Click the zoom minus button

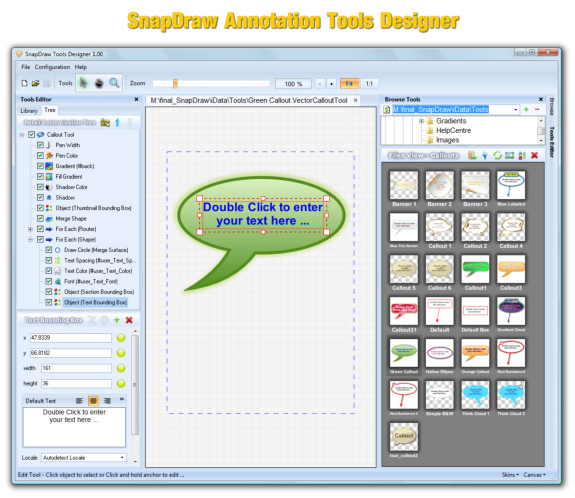[x=320, y=84]
